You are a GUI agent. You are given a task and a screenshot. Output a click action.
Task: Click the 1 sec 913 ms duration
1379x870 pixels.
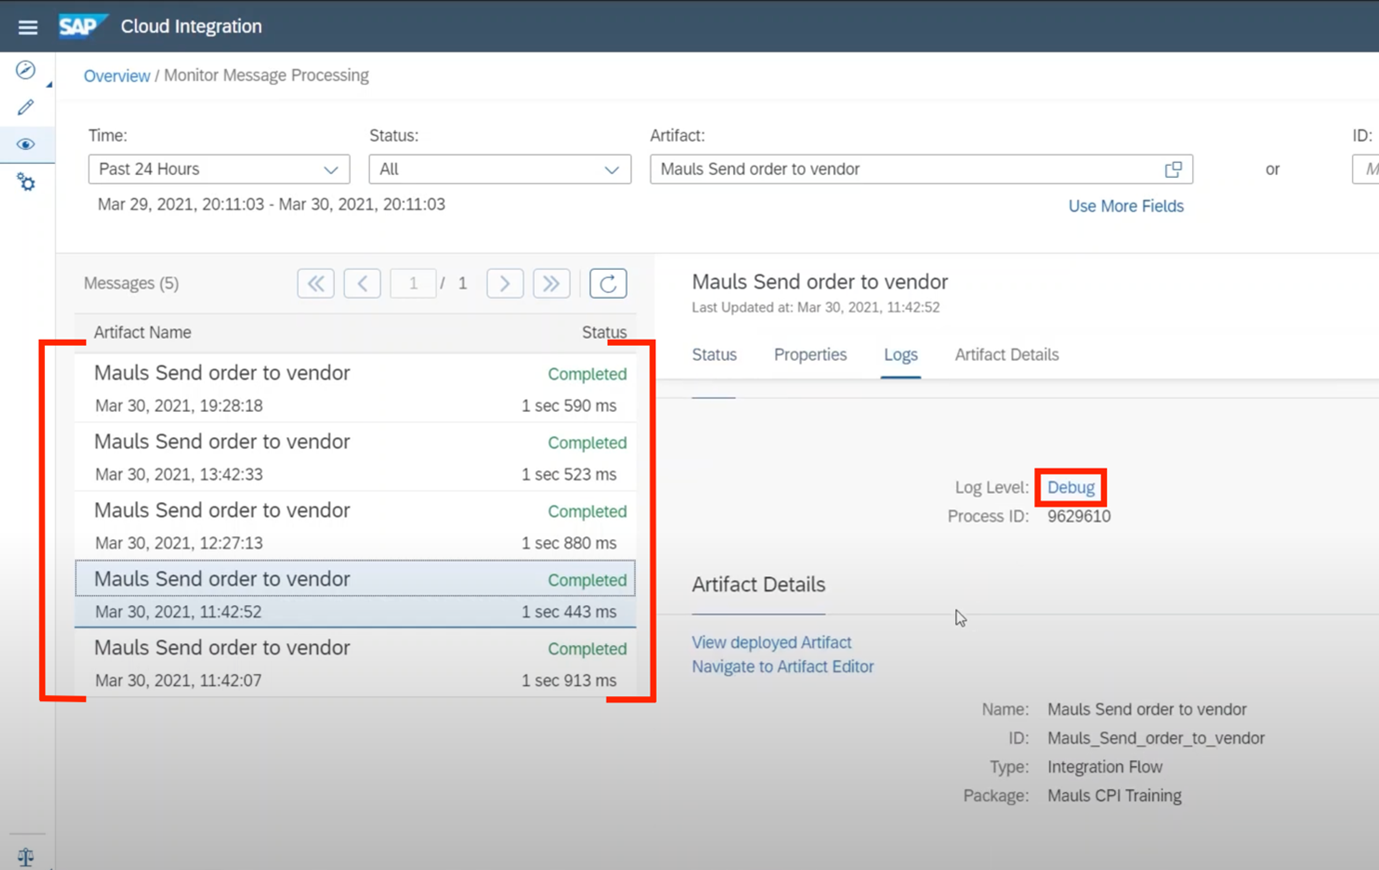coord(569,681)
